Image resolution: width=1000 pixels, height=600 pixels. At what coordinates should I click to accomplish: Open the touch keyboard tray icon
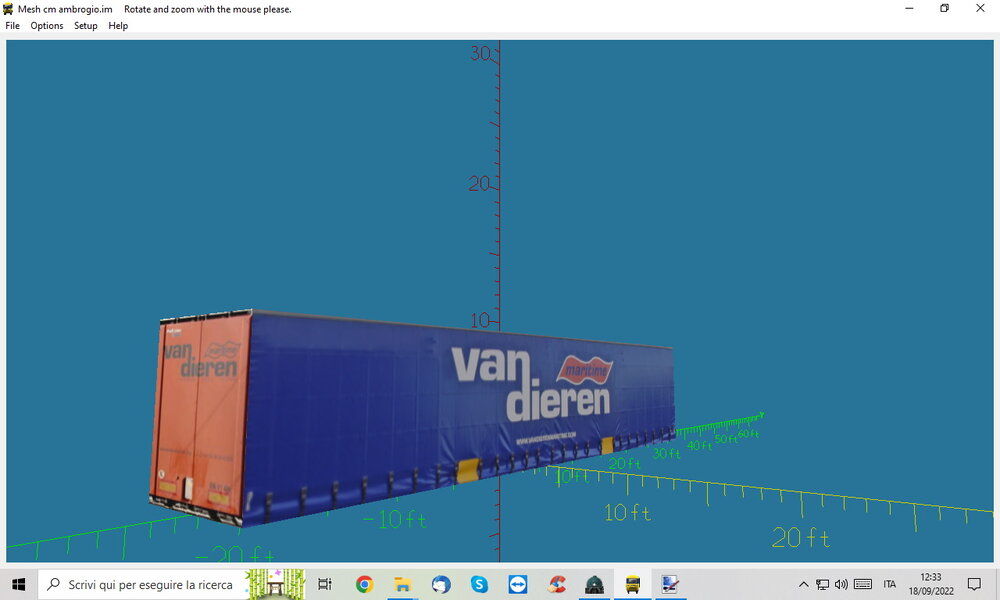[863, 584]
